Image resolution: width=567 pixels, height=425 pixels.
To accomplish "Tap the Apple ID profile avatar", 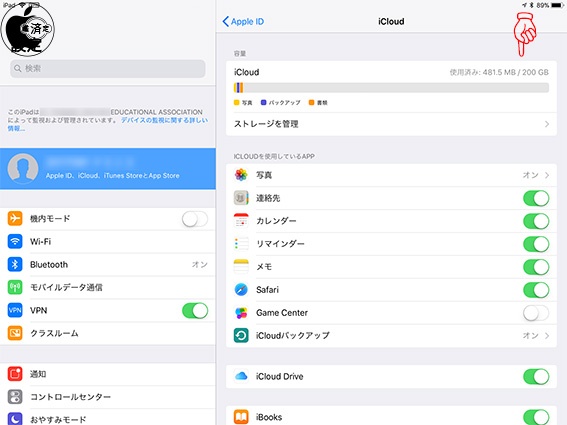I will tap(23, 168).
